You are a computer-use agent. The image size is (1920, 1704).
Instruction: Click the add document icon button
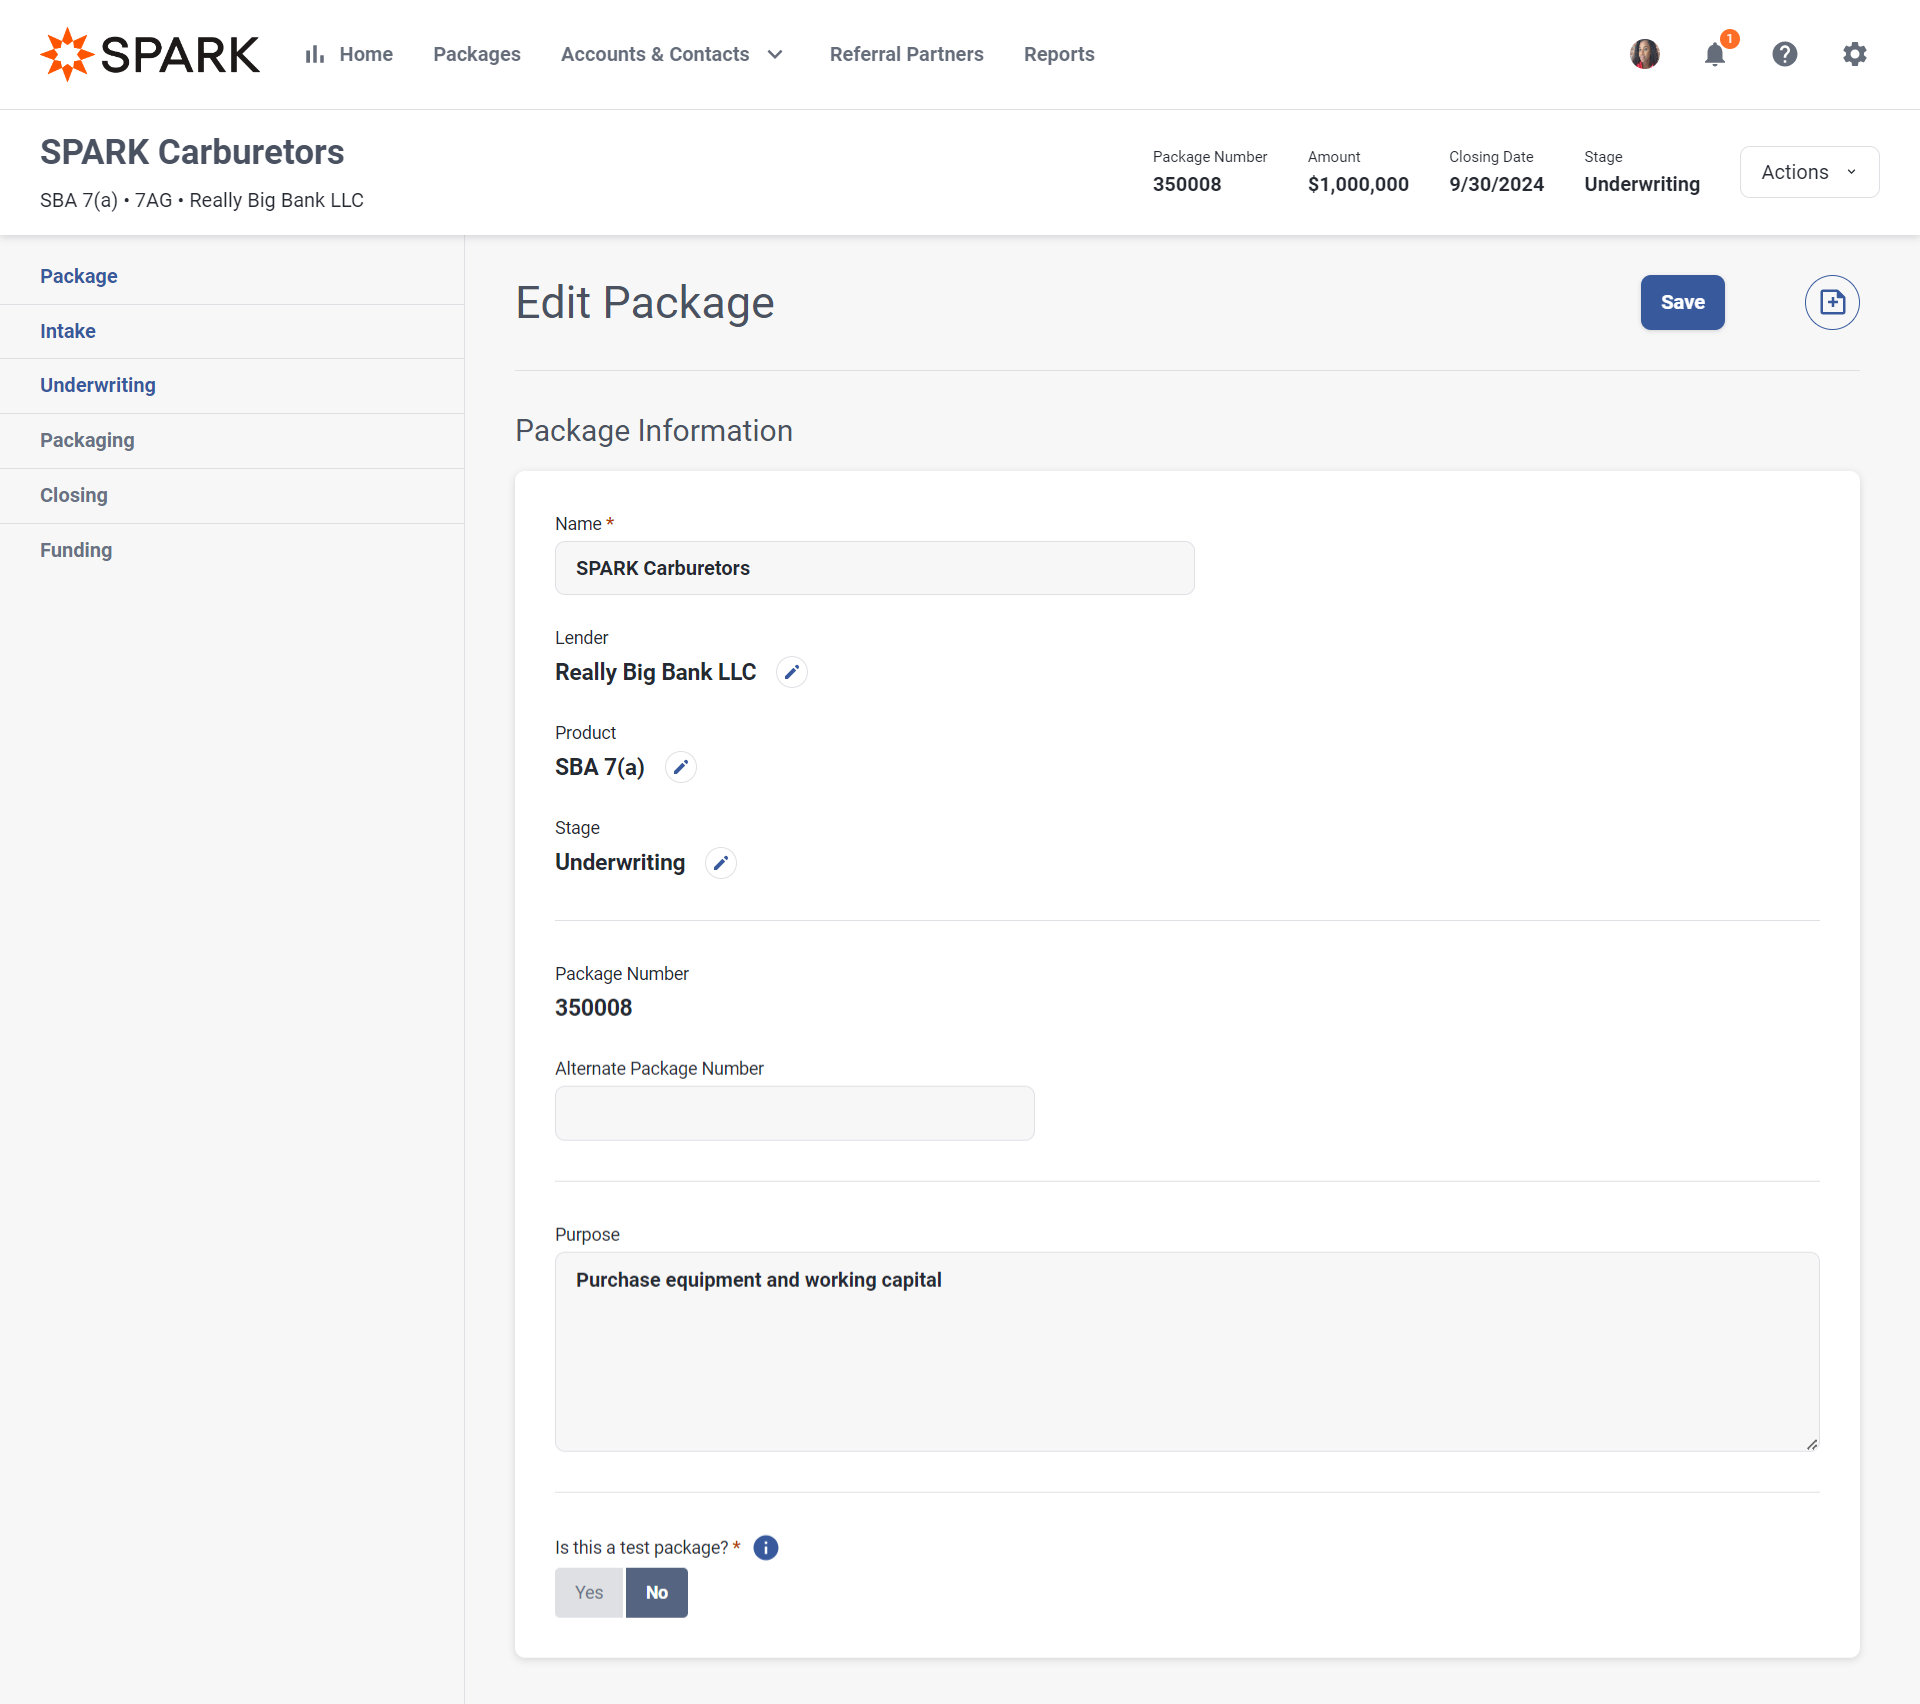pos(1831,302)
